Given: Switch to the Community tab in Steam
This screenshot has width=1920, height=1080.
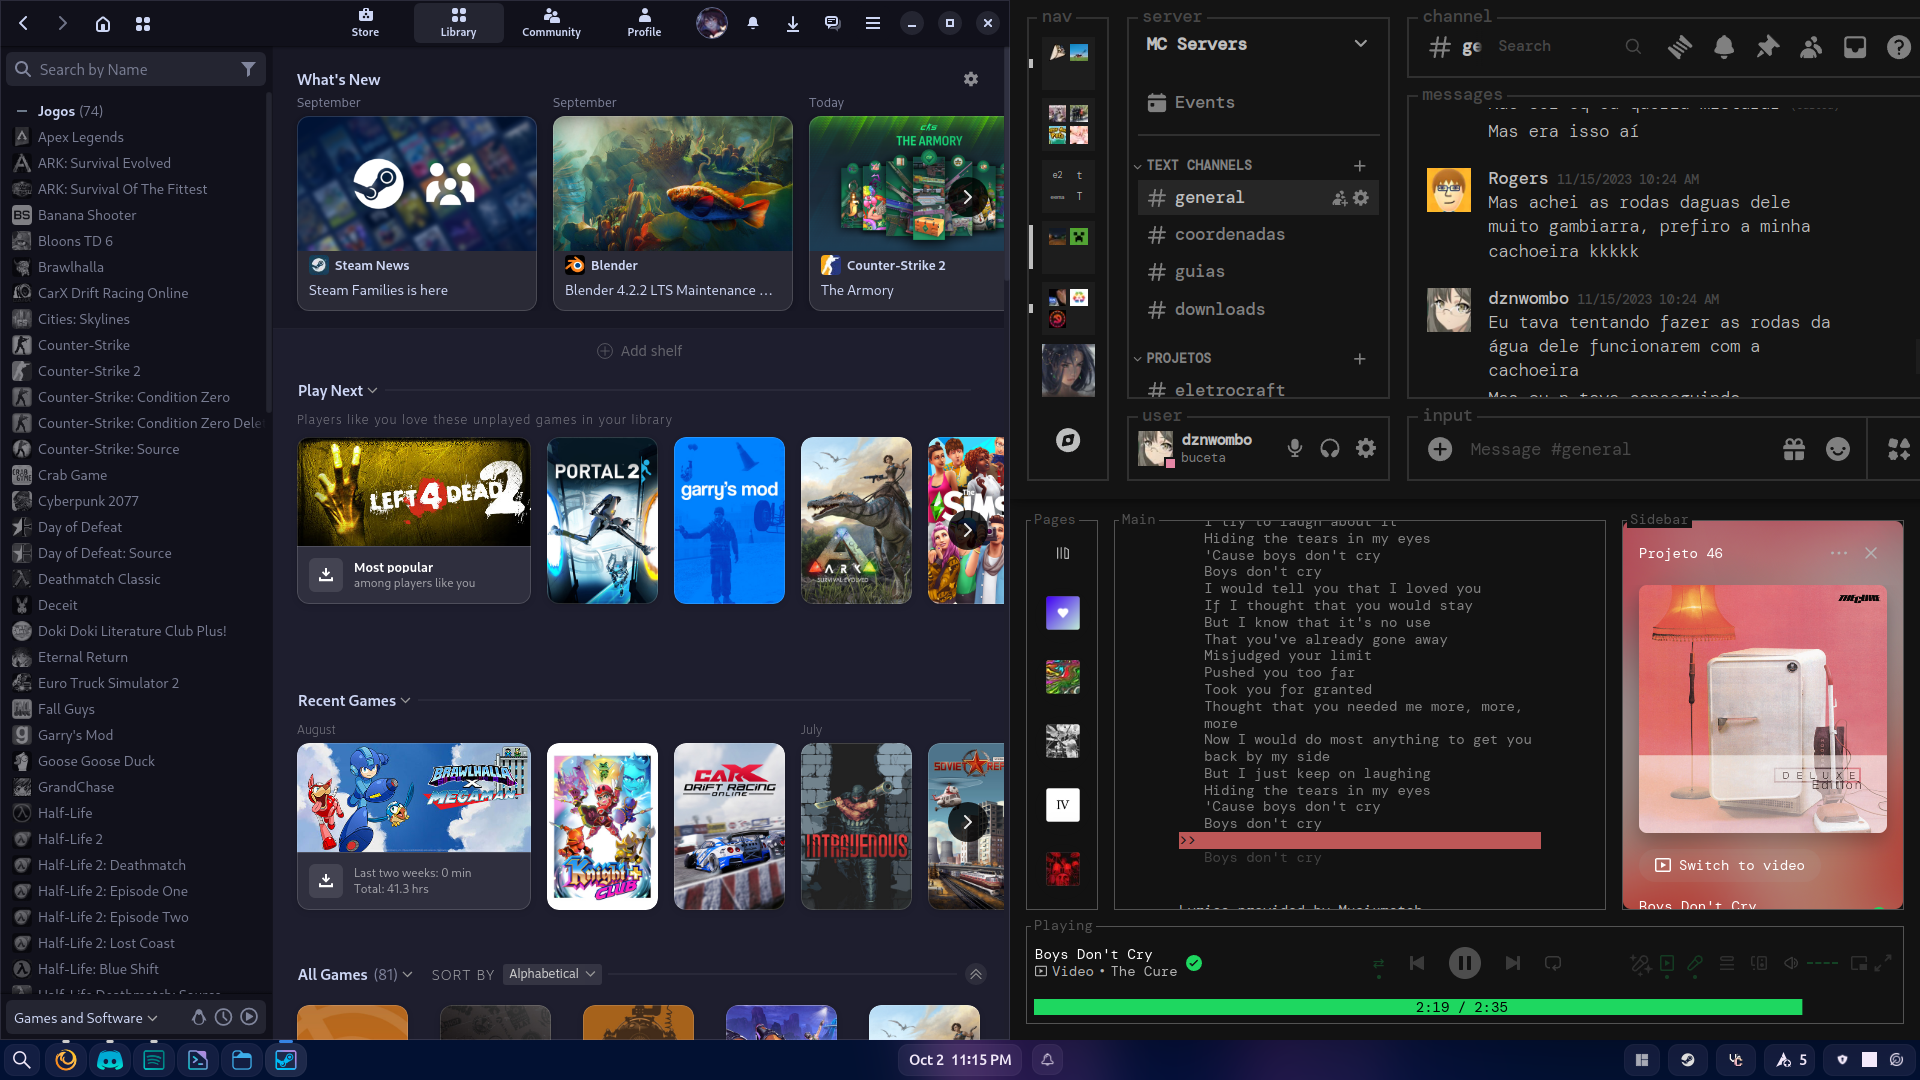Looking at the screenshot, I should 551,22.
